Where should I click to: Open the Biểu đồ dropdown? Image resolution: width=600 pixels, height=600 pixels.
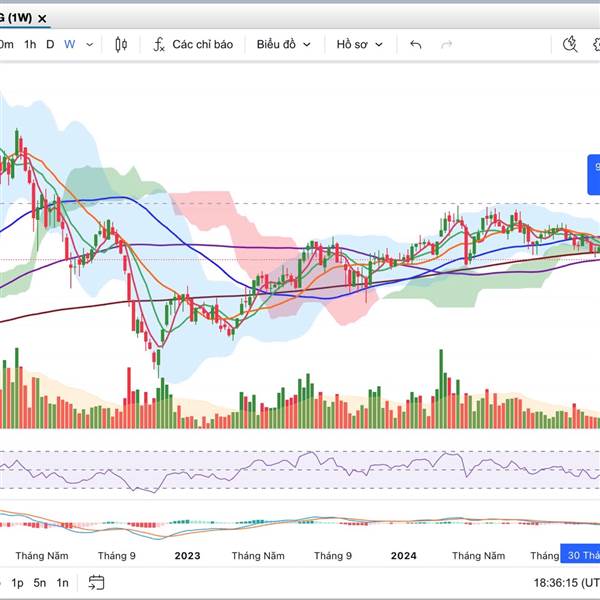(x=283, y=44)
